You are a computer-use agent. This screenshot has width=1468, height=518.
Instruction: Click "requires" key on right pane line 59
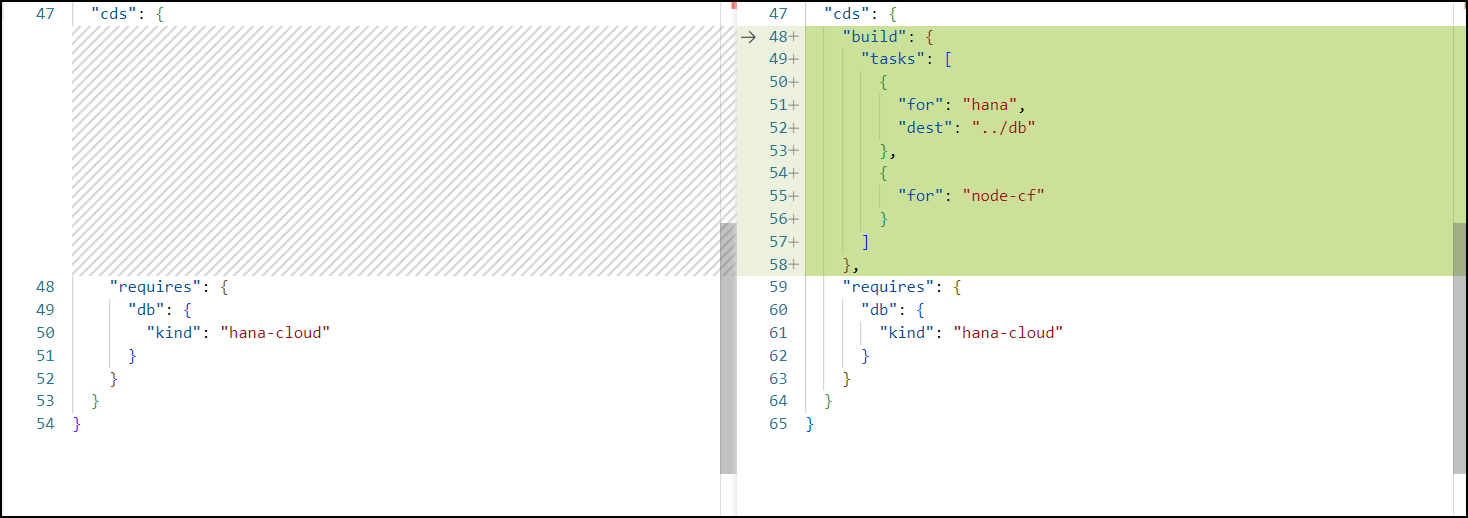click(x=888, y=287)
